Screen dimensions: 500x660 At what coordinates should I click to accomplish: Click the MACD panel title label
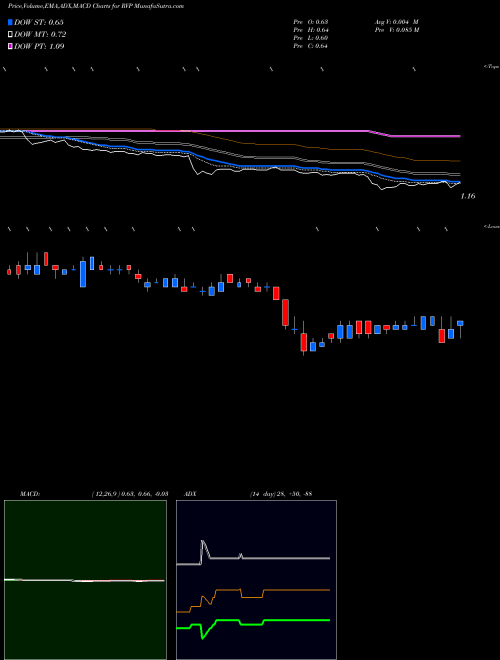click(30, 494)
